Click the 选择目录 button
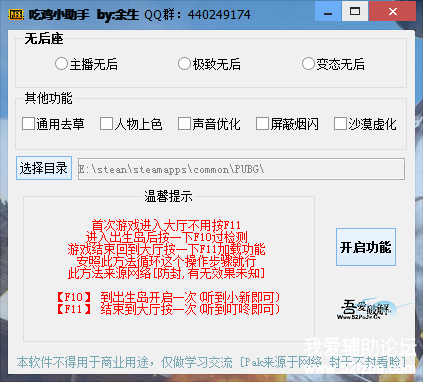Image resolution: width=423 pixels, height=382 pixels. tap(44, 168)
